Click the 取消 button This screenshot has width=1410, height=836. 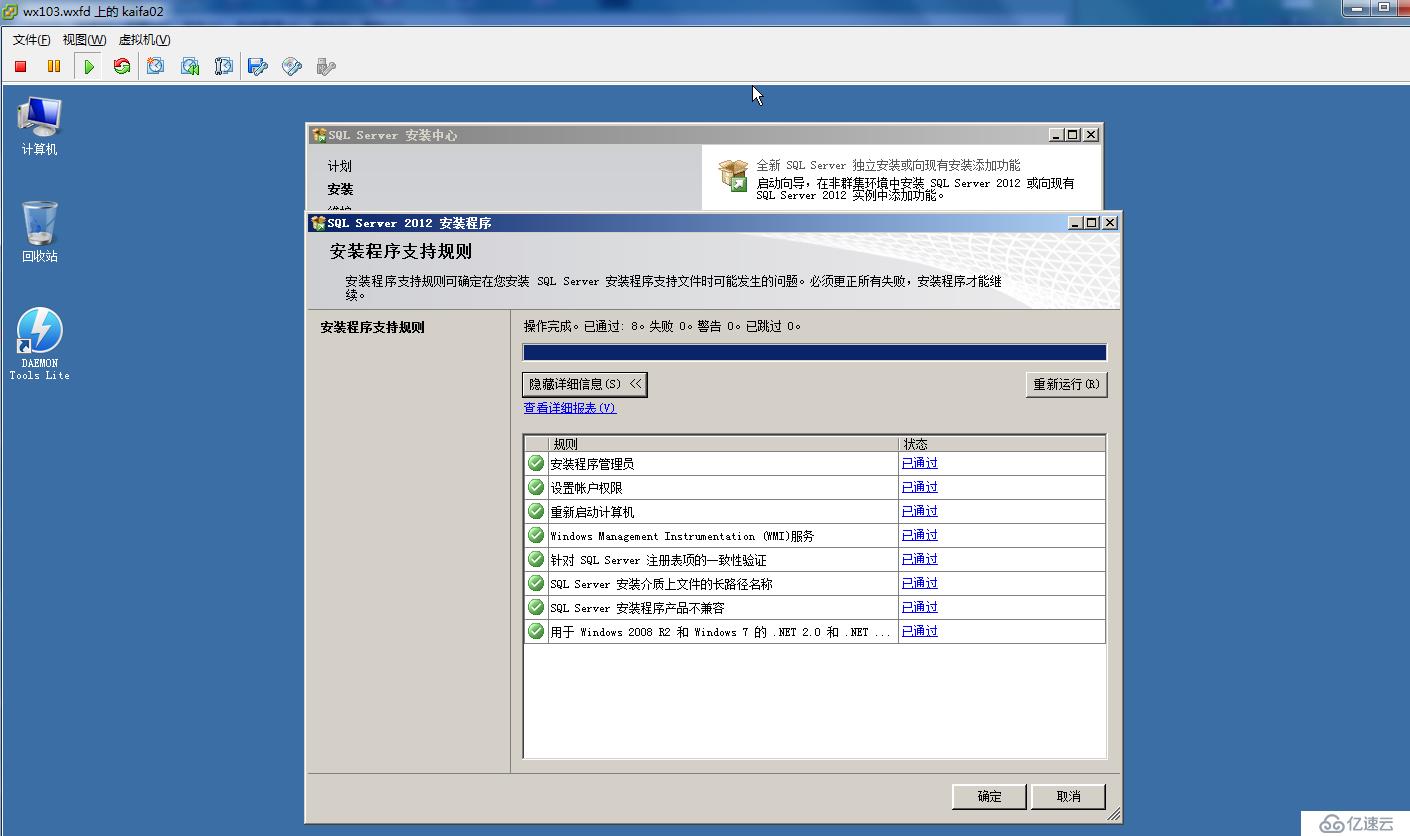tap(1068, 796)
